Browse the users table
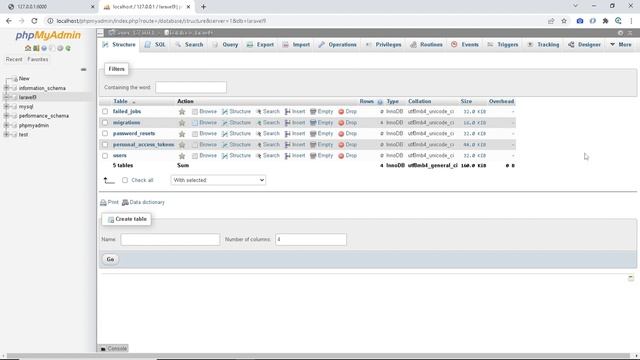The height and width of the screenshot is (360, 640). (204, 156)
